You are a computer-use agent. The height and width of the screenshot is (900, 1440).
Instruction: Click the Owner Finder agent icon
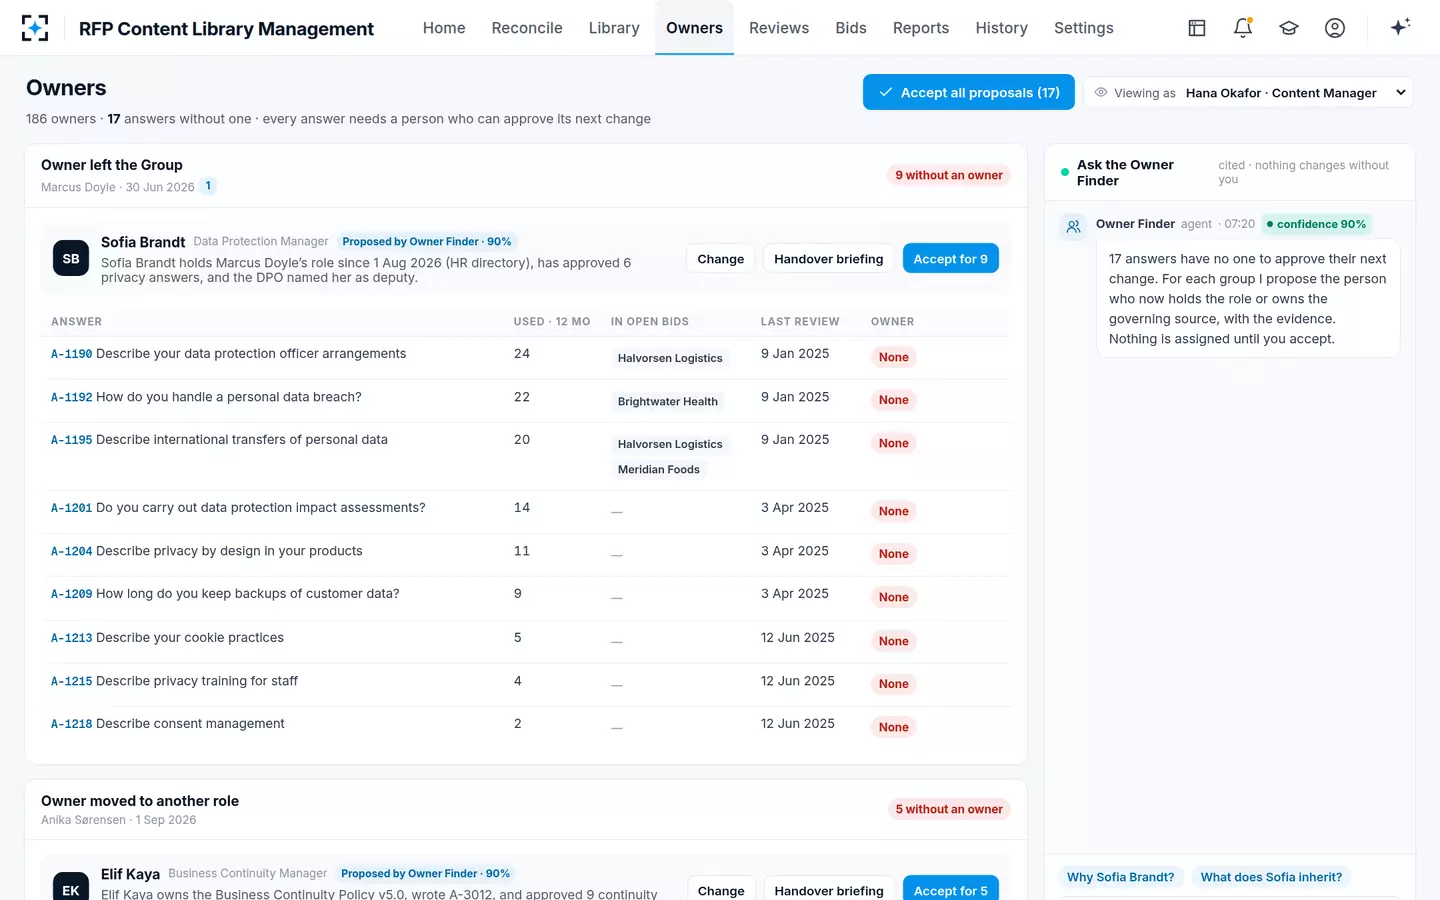pos(1073,227)
